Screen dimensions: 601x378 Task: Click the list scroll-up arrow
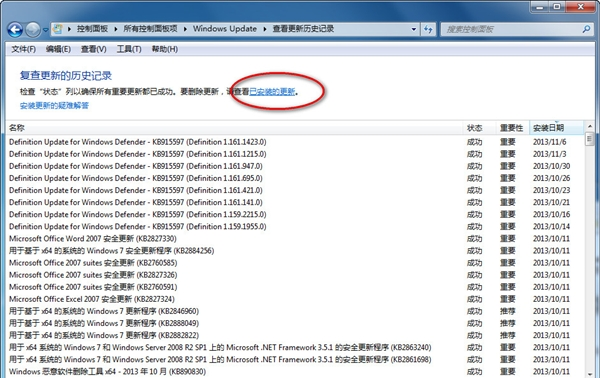pyautogui.click(x=590, y=126)
